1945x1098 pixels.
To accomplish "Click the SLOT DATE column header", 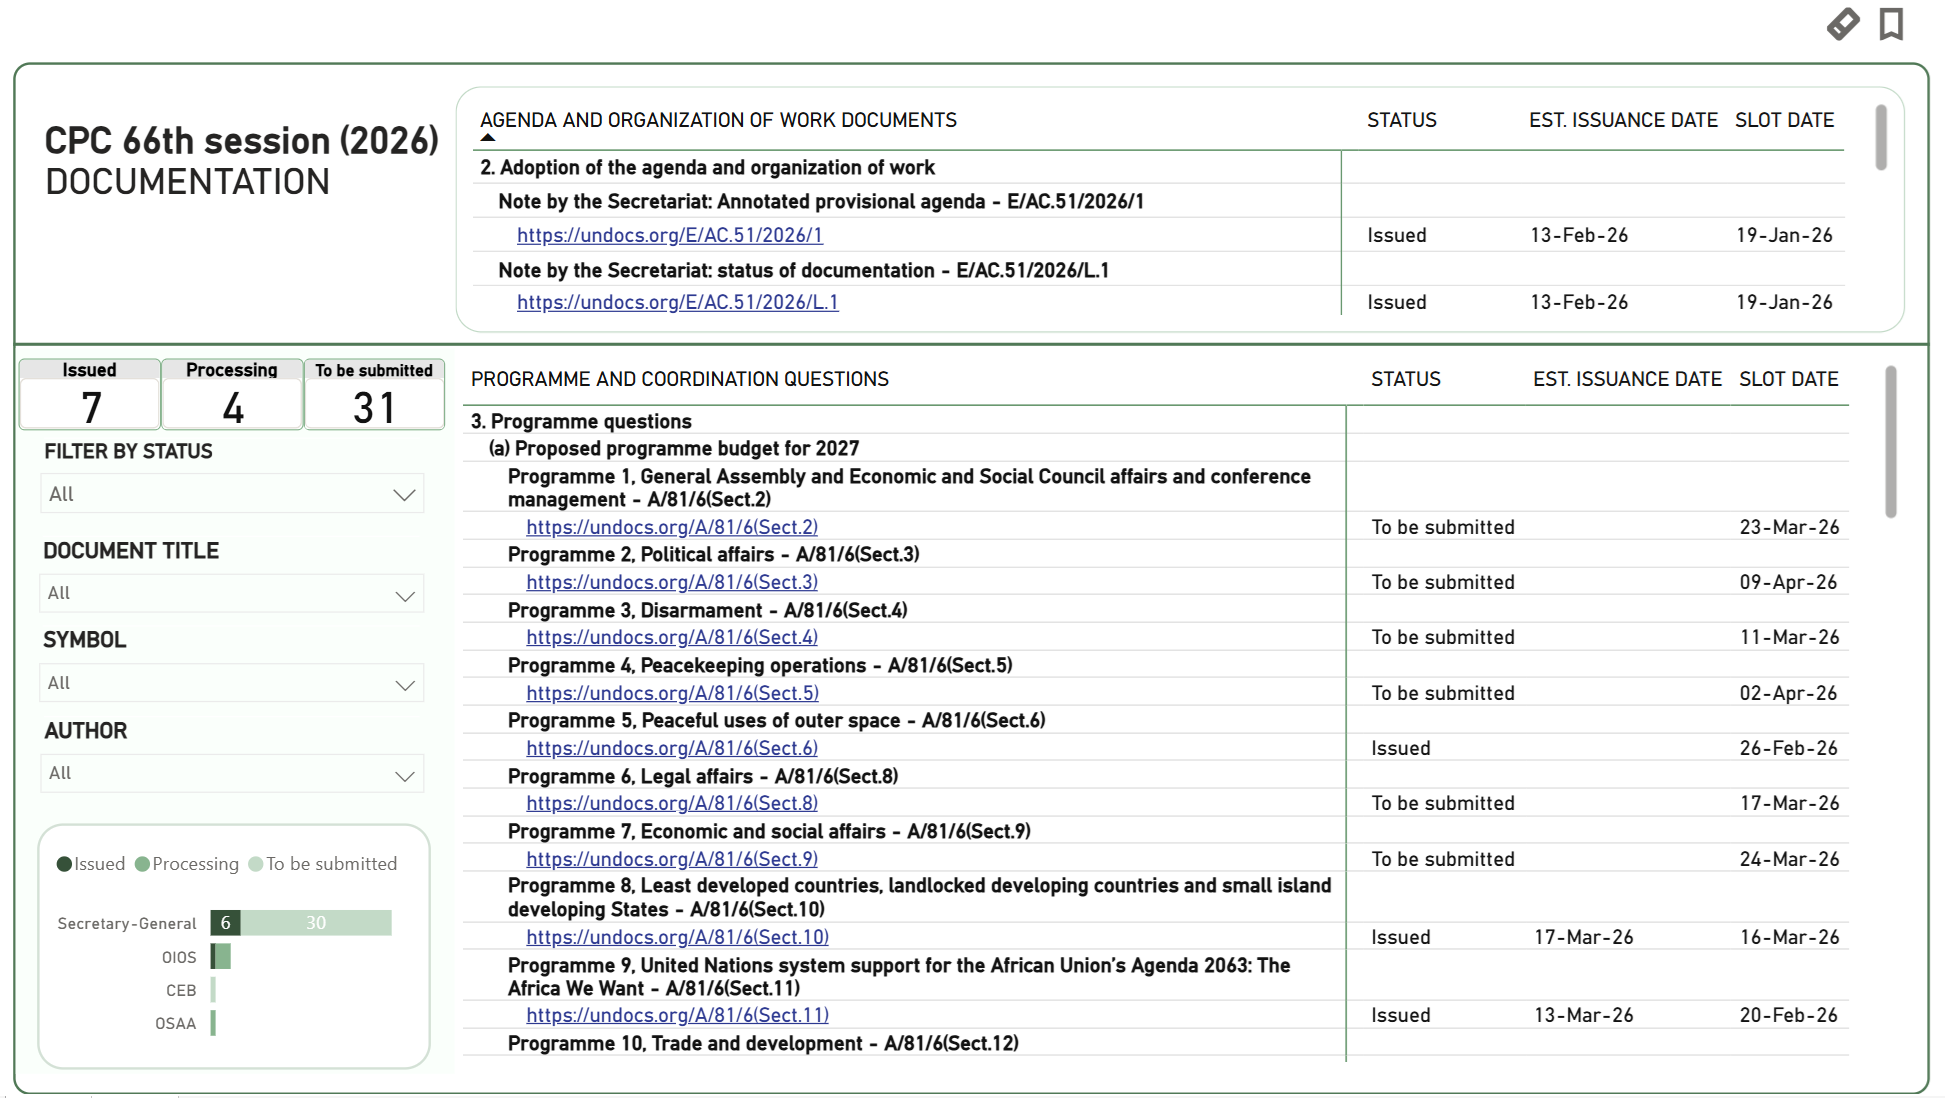I will pos(1789,379).
